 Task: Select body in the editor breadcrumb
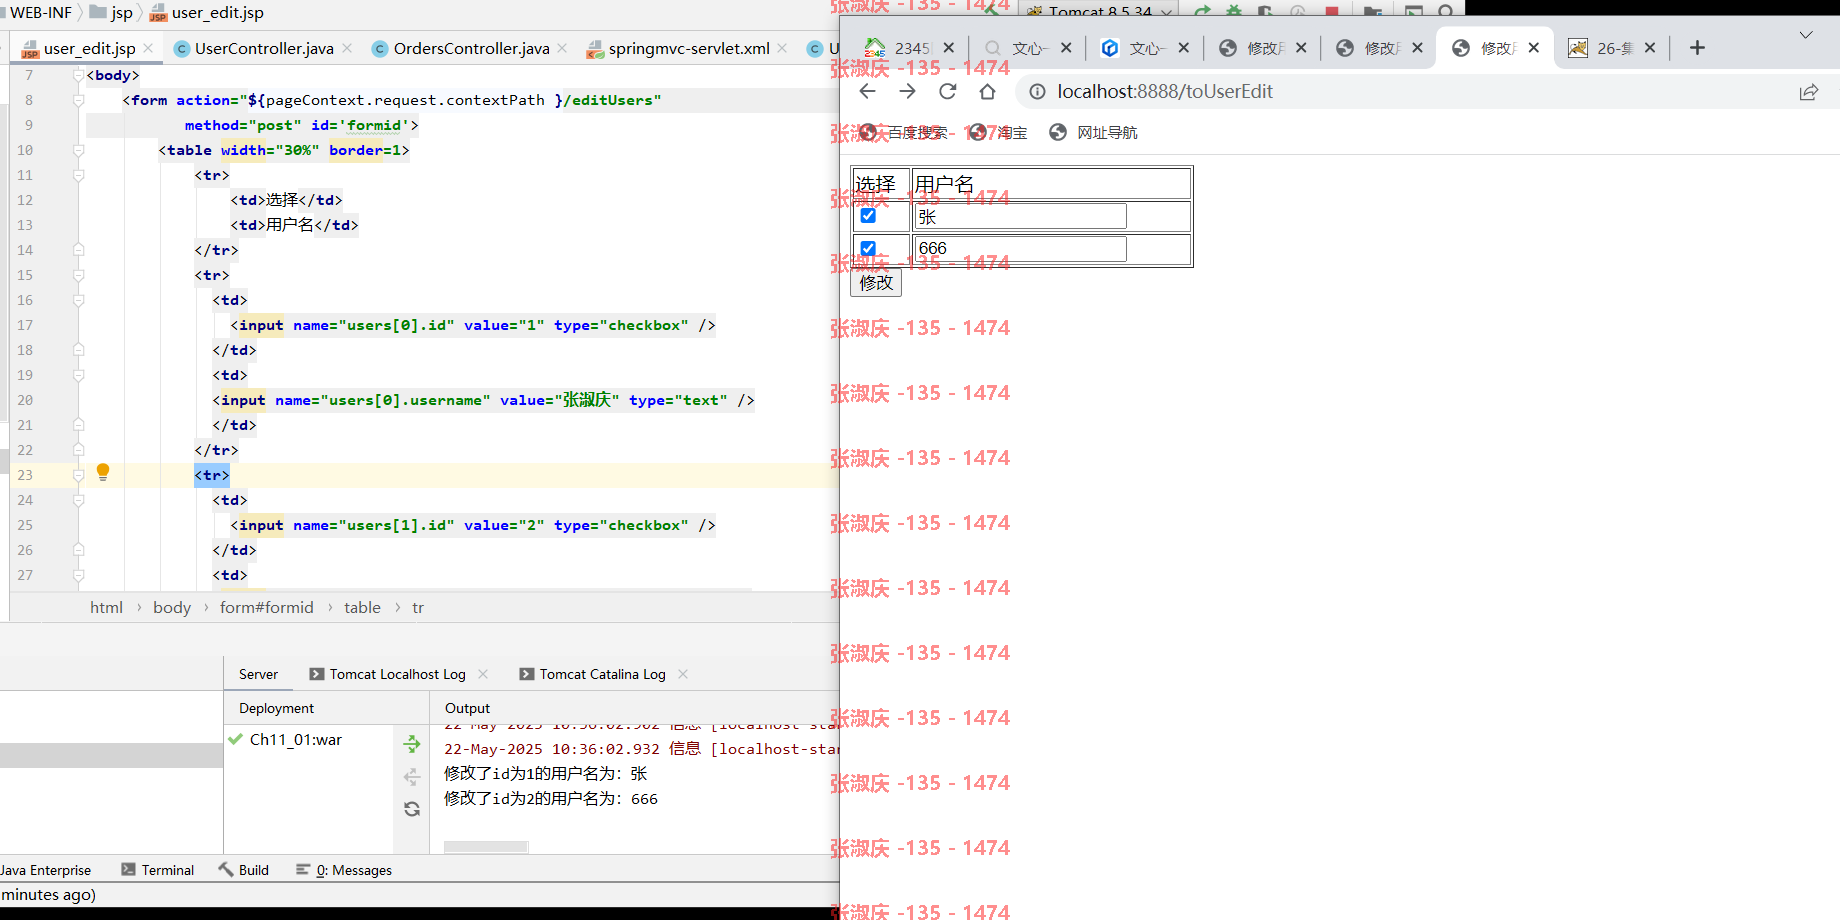coord(172,608)
